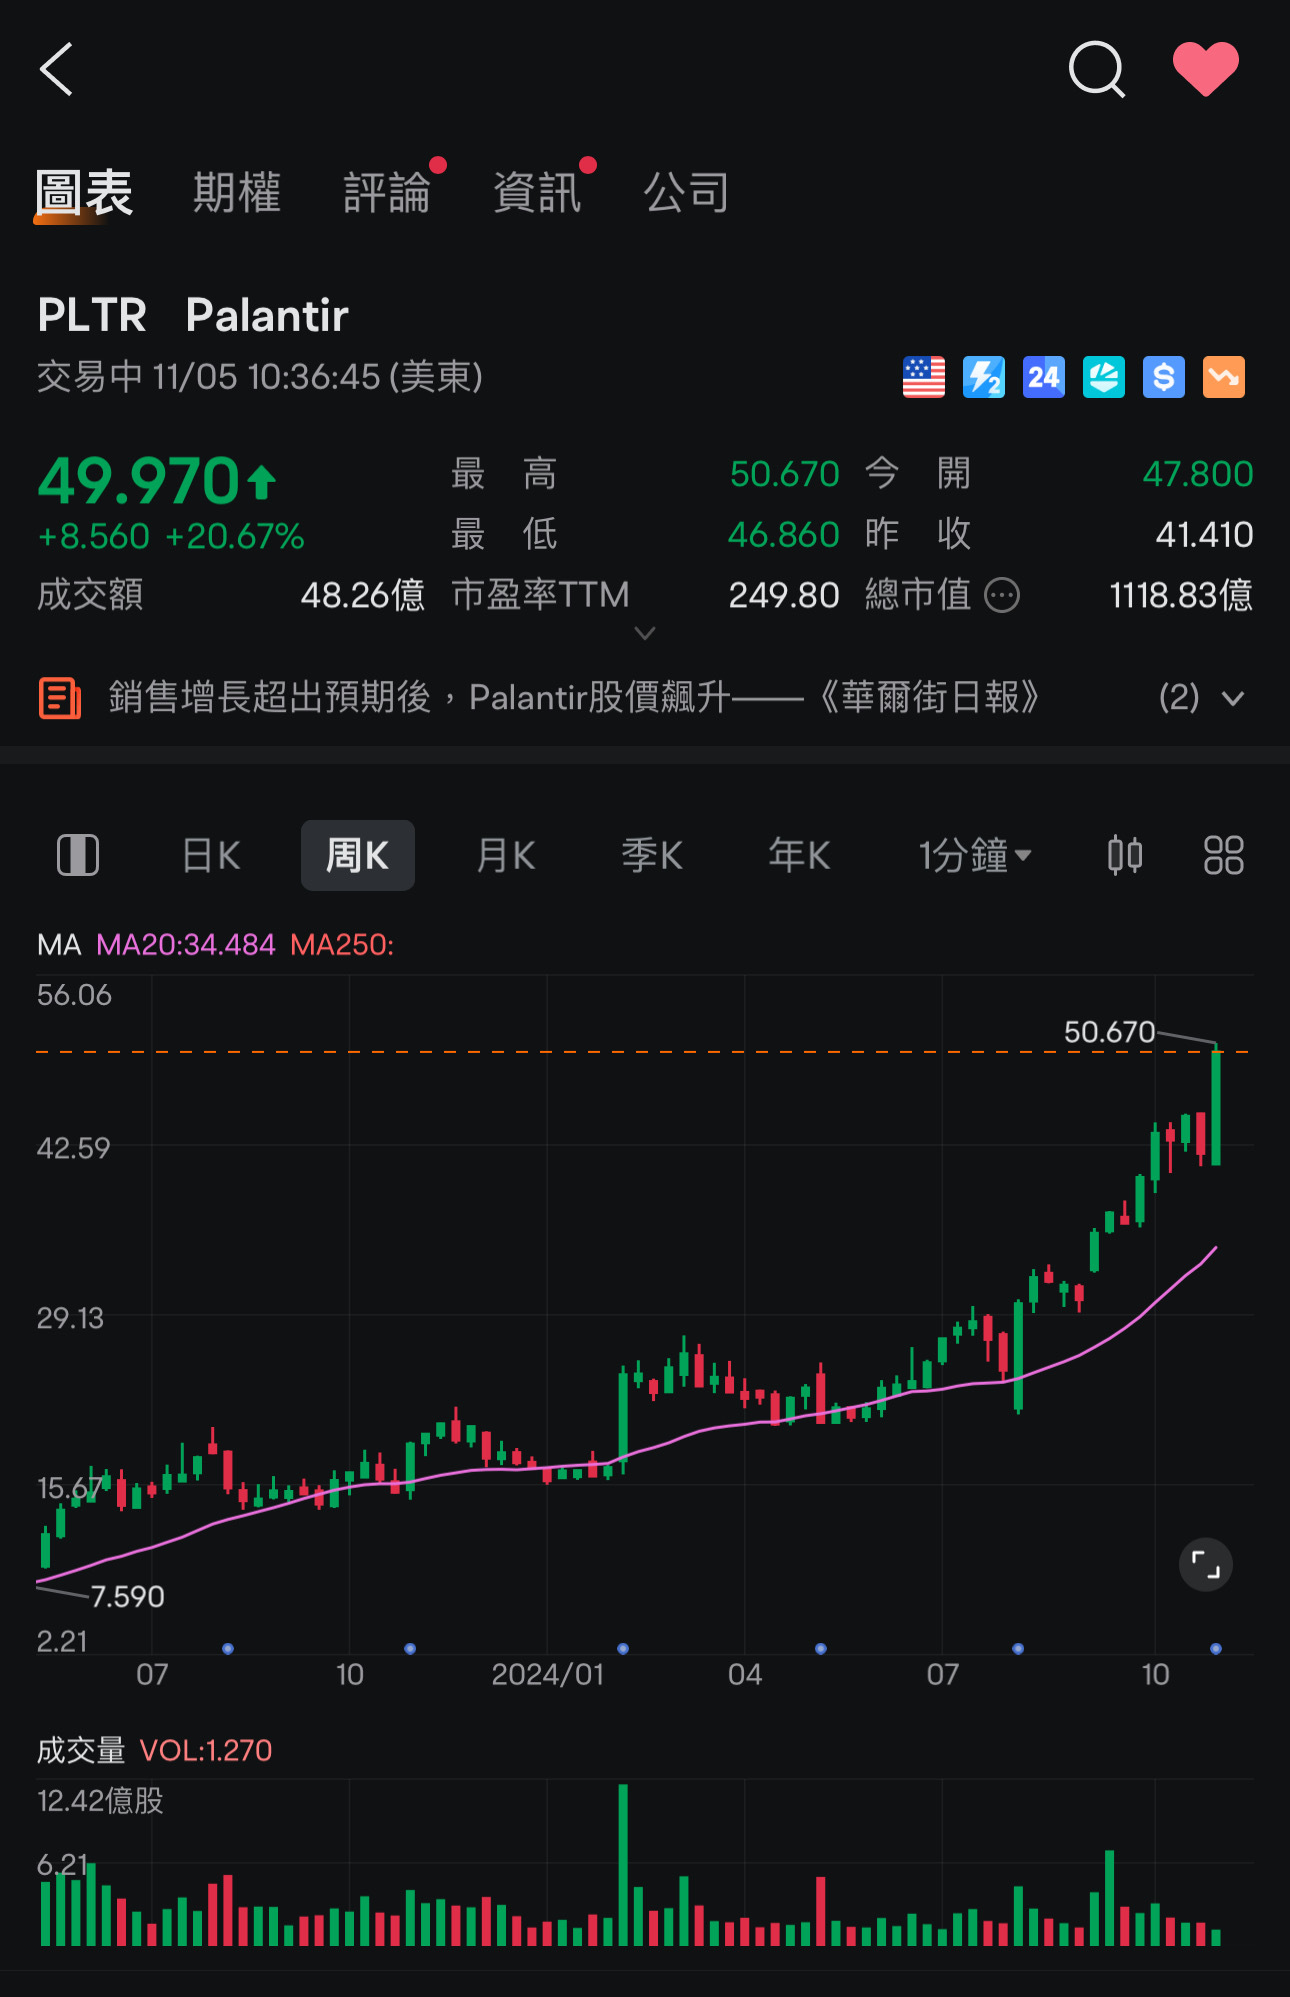Tap the 50.670 high price chart label
The height and width of the screenshot is (1997, 1290).
[1109, 1032]
